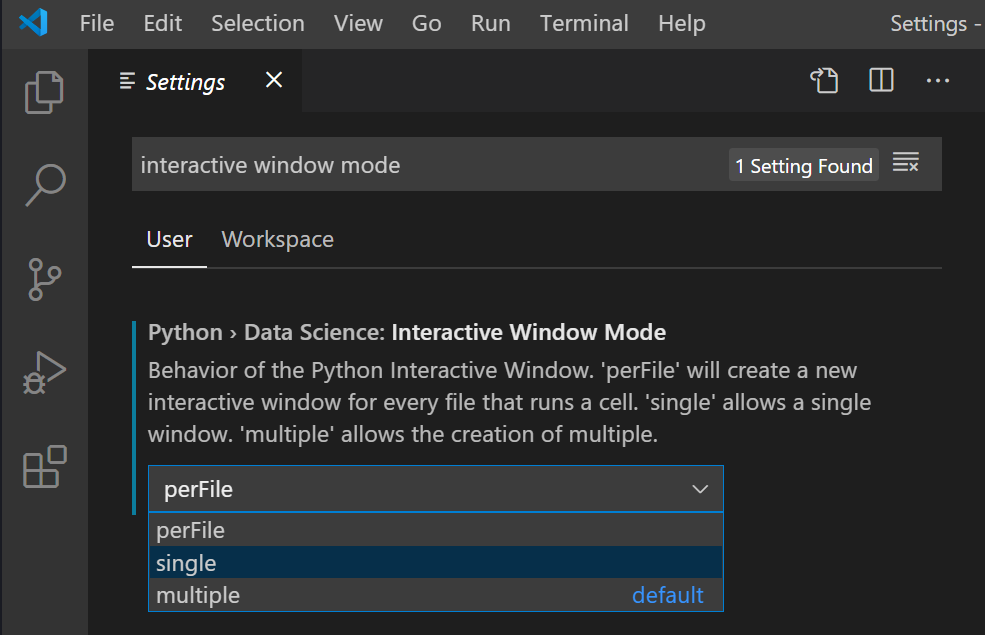
Task: Open the Run menu in the menu bar
Action: coord(490,23)
